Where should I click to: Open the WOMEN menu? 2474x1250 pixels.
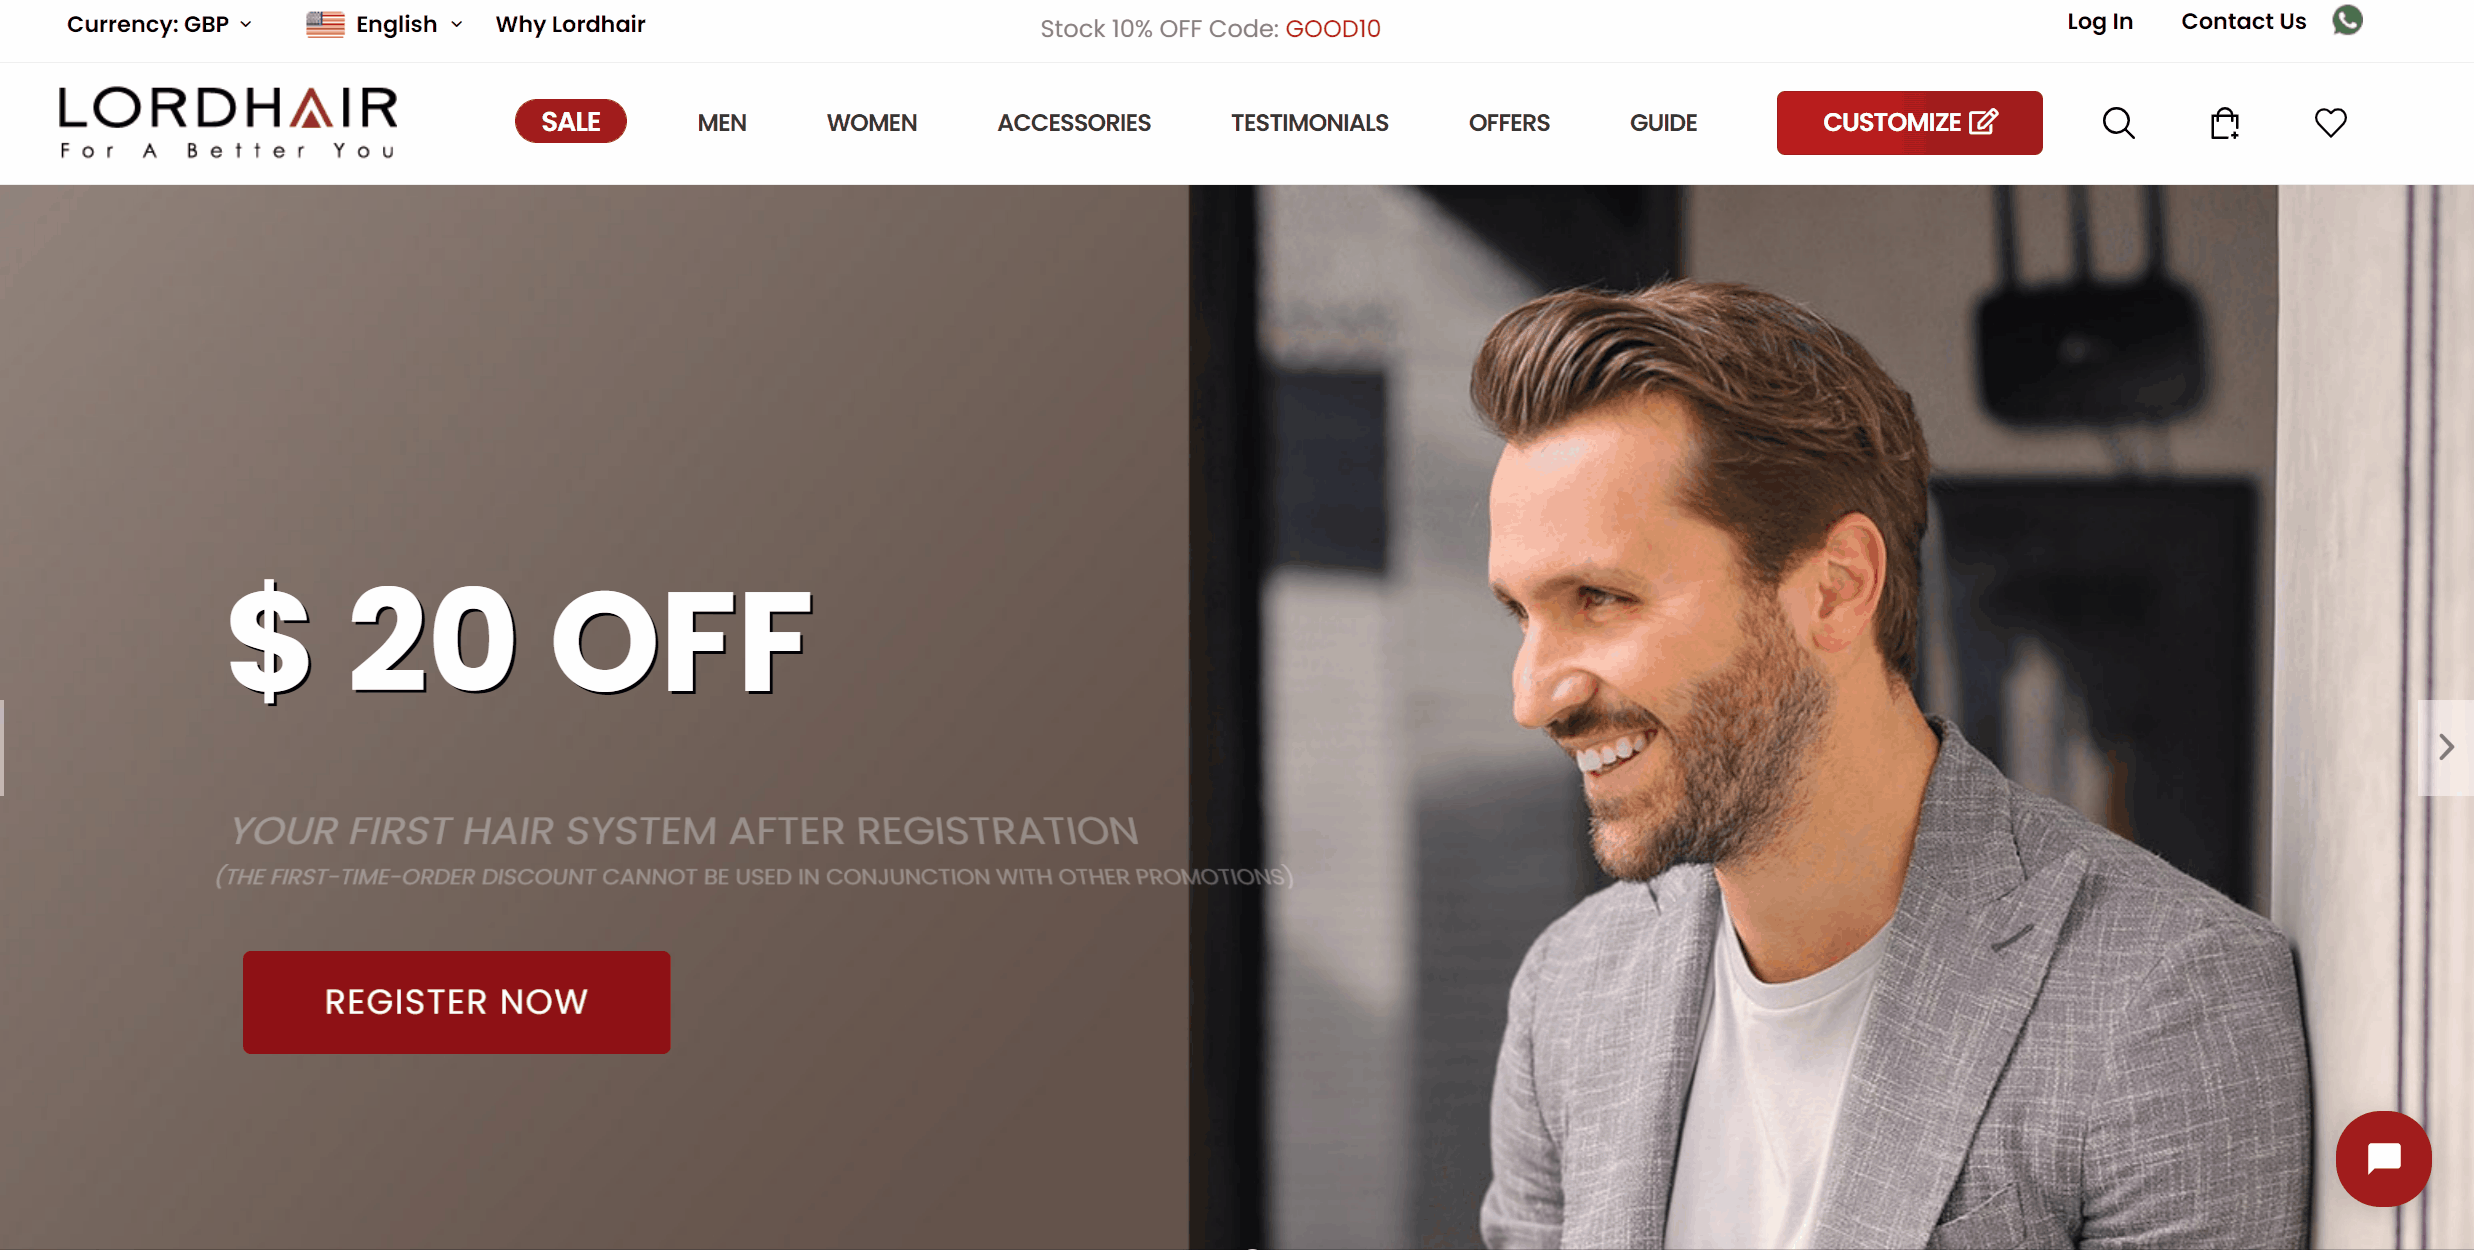(x=871, y=123)
